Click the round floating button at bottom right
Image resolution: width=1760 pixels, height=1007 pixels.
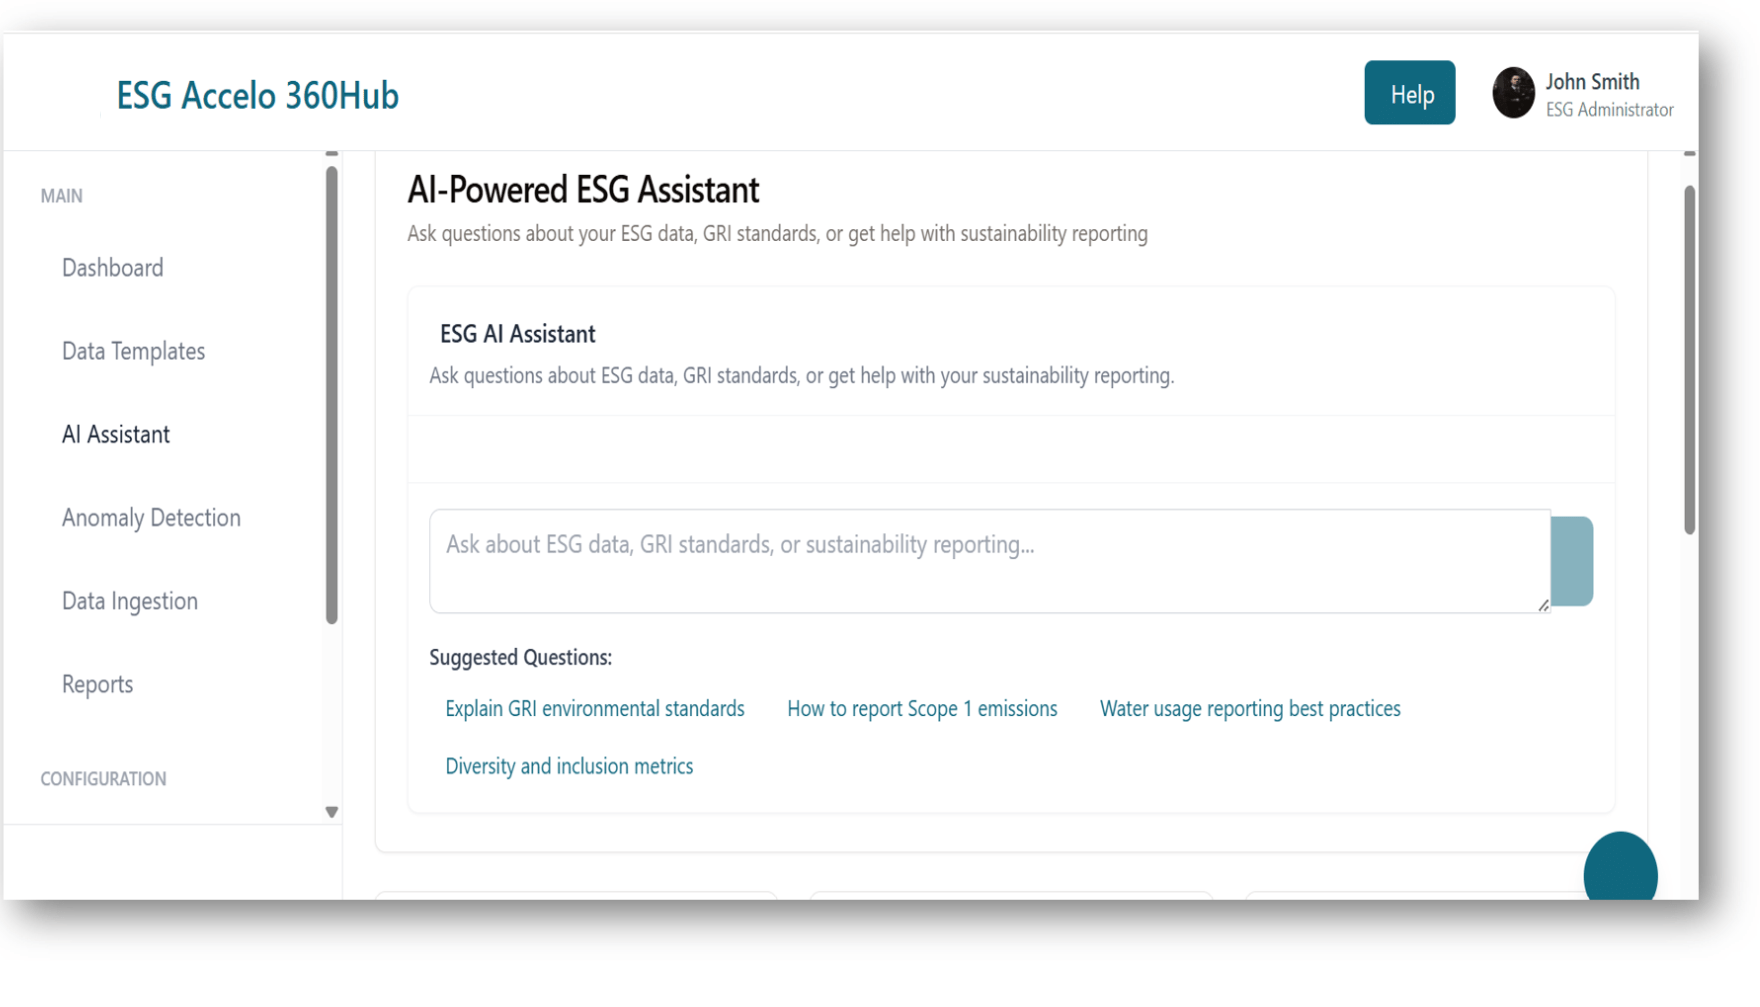tap(1620, 870)
